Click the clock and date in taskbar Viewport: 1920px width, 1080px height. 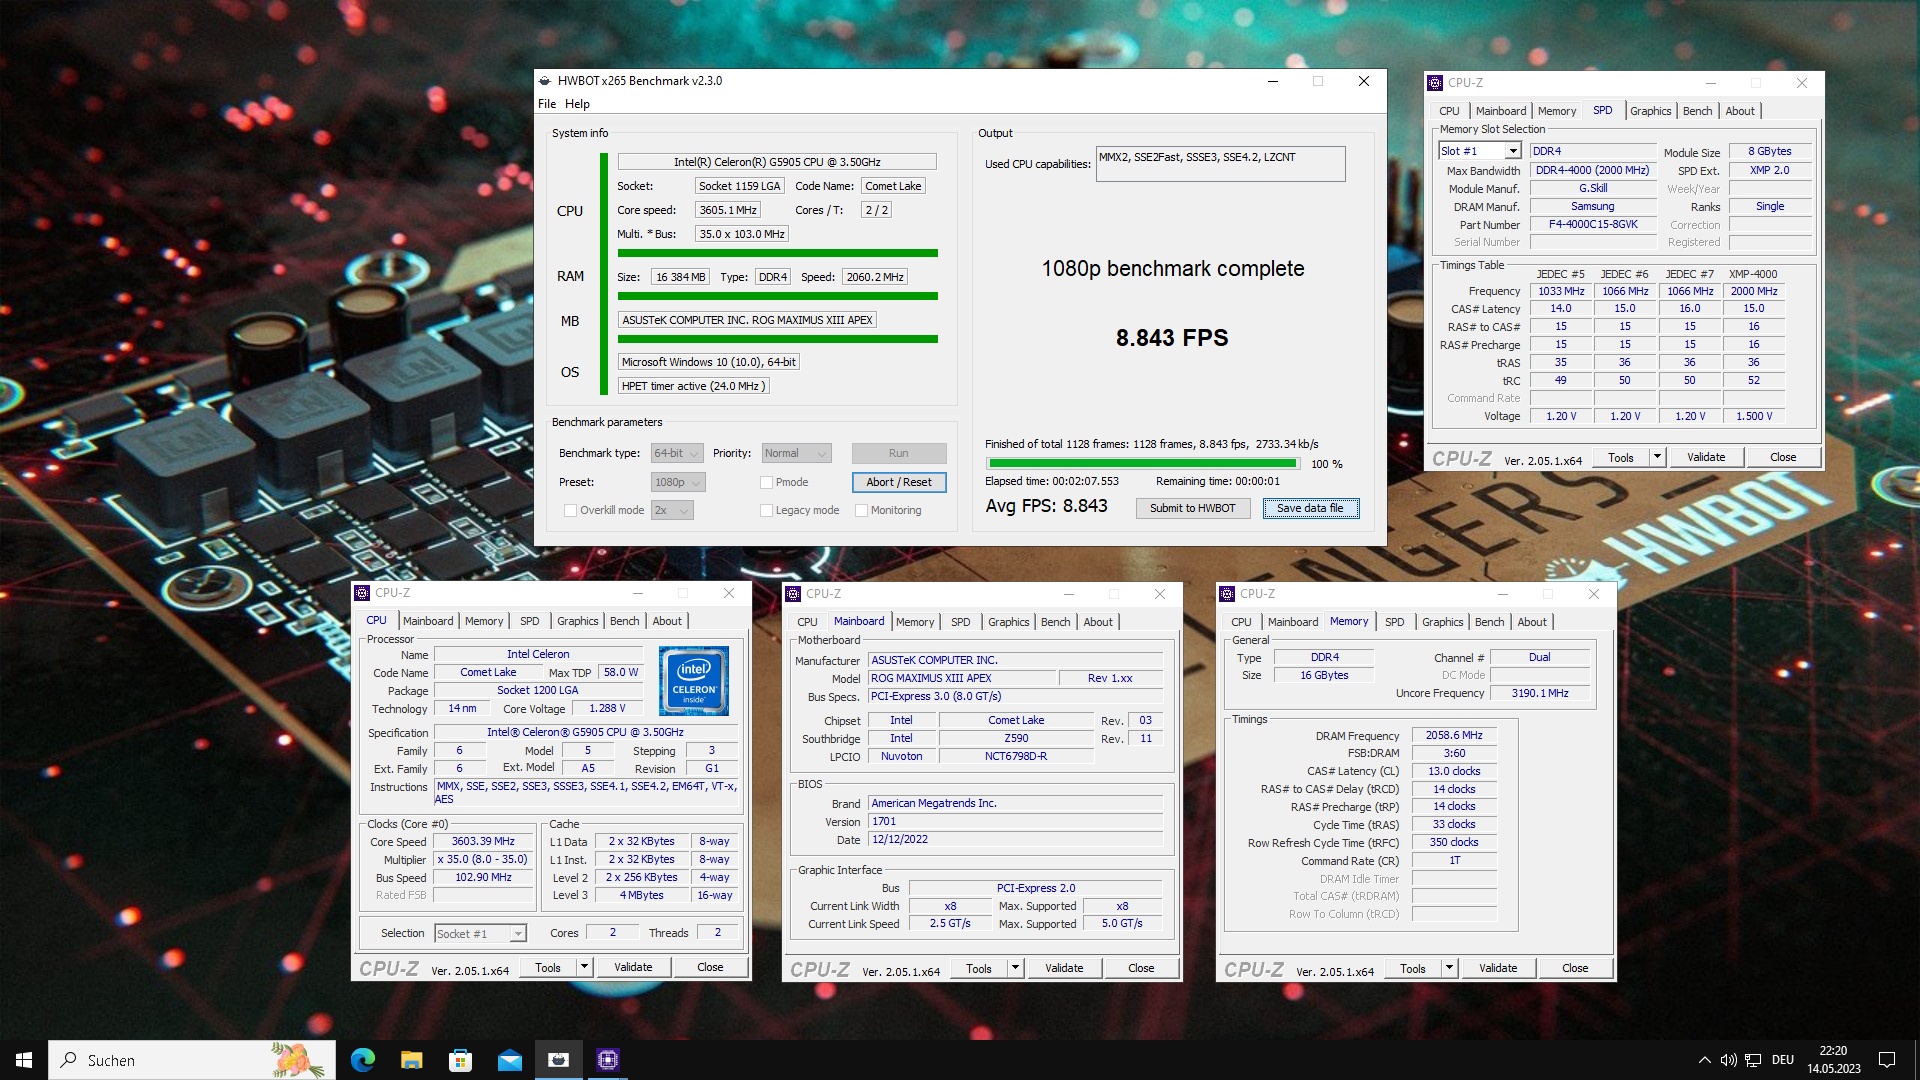(x=1833, y=1060)
